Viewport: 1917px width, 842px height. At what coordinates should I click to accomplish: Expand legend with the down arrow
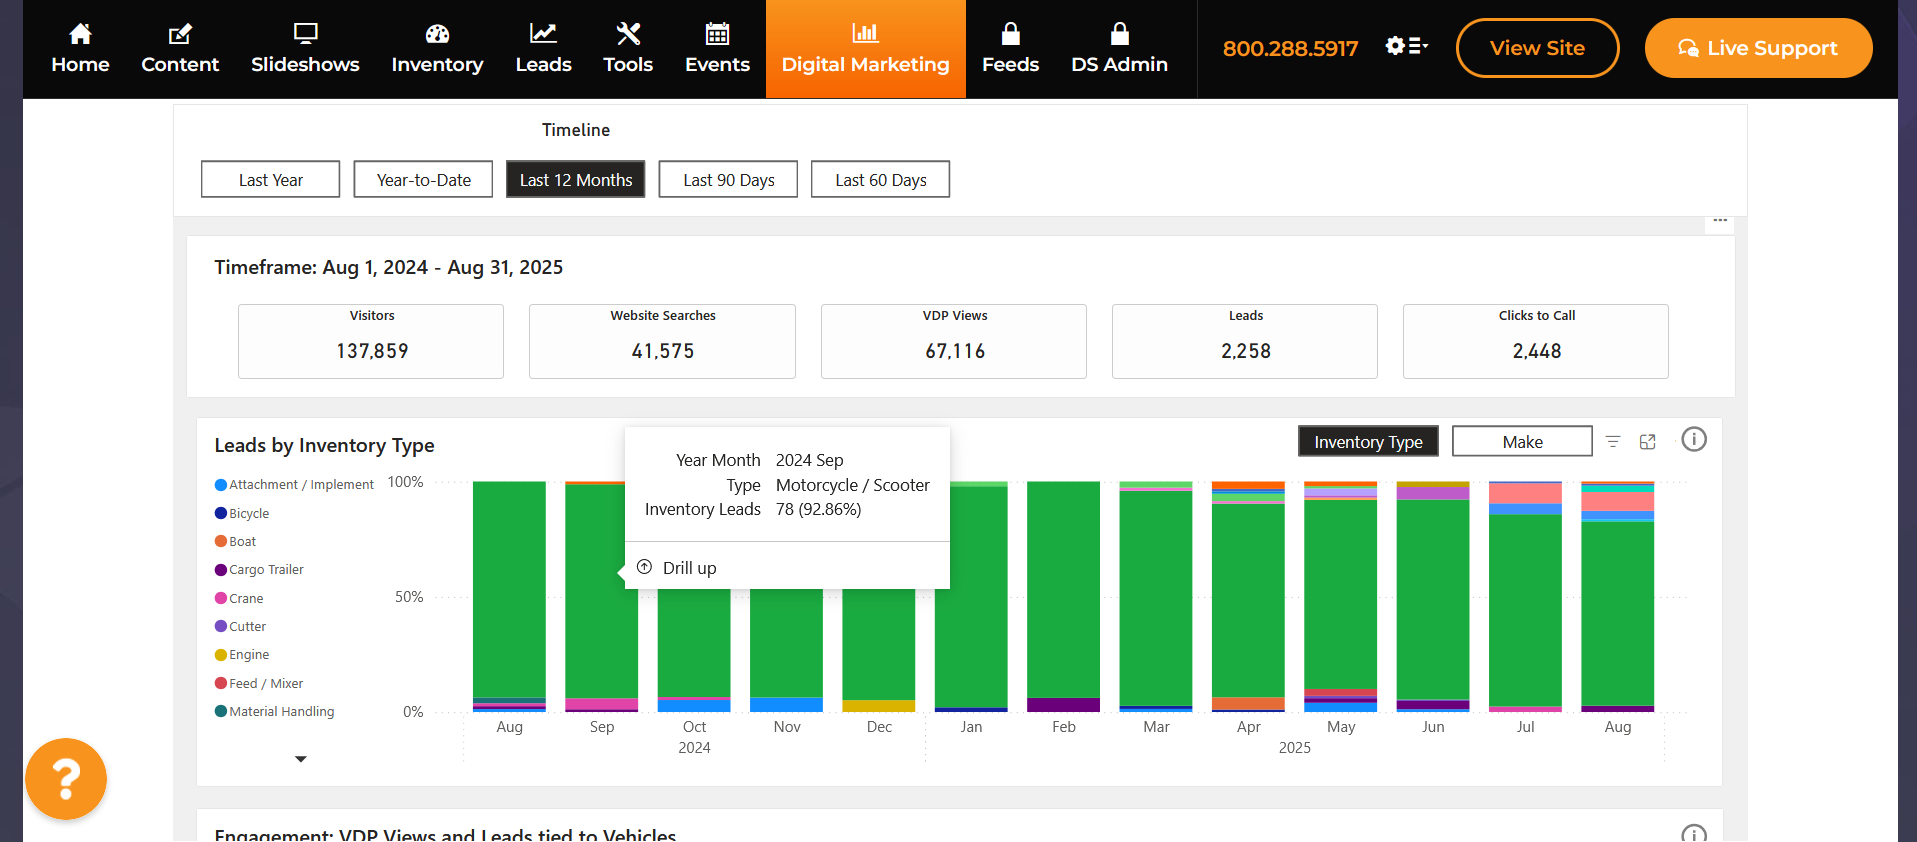(300, 759)
